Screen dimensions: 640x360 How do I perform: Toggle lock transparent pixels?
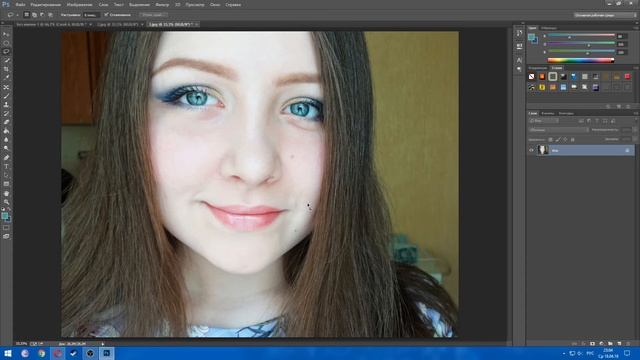tap(550, 140)
